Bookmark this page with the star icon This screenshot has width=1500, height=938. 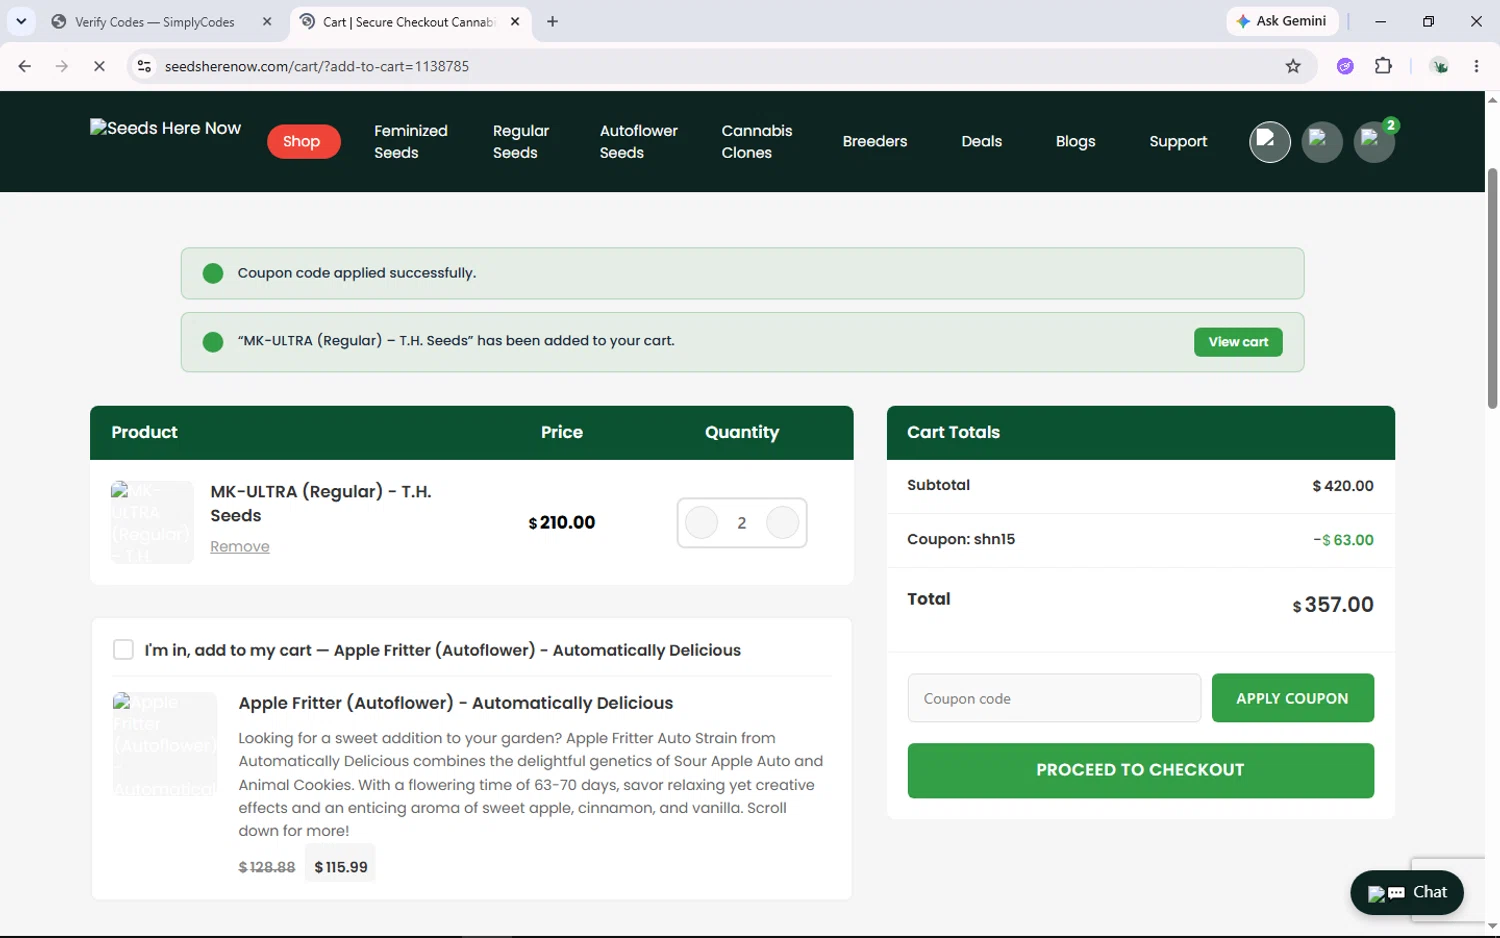click(1293, 66)
